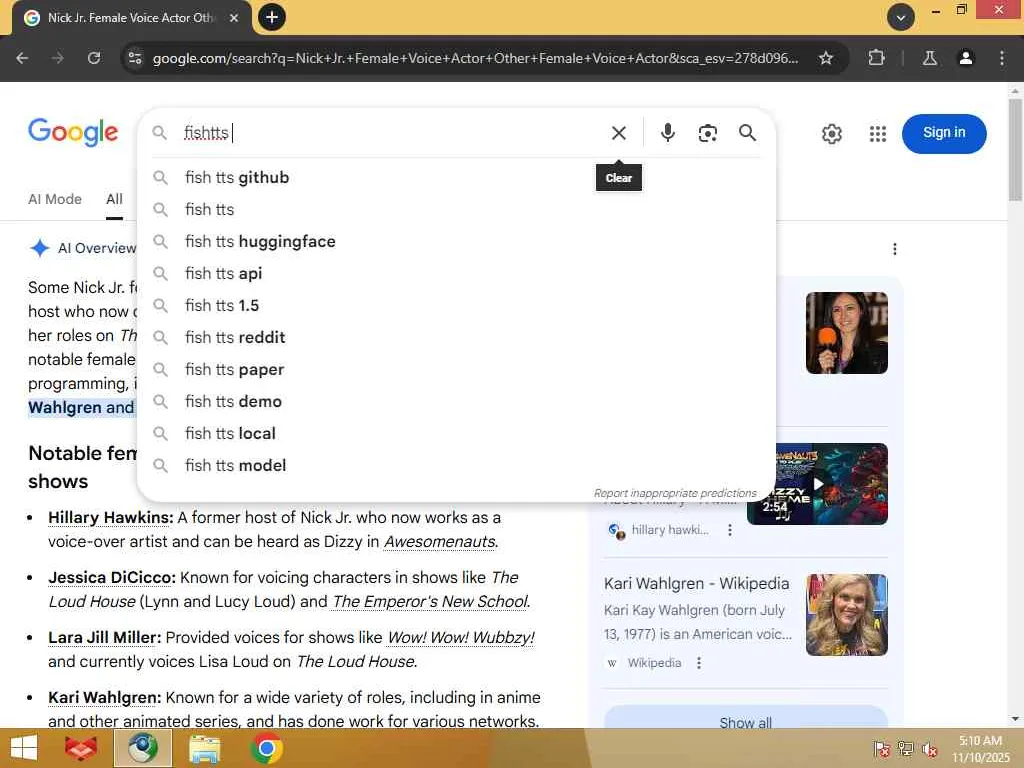Image resolution: width=1024 pixels, height=768 pixels.
Task: Choose the plain fish tts suggestion
Action: click(x=456, y=210)
